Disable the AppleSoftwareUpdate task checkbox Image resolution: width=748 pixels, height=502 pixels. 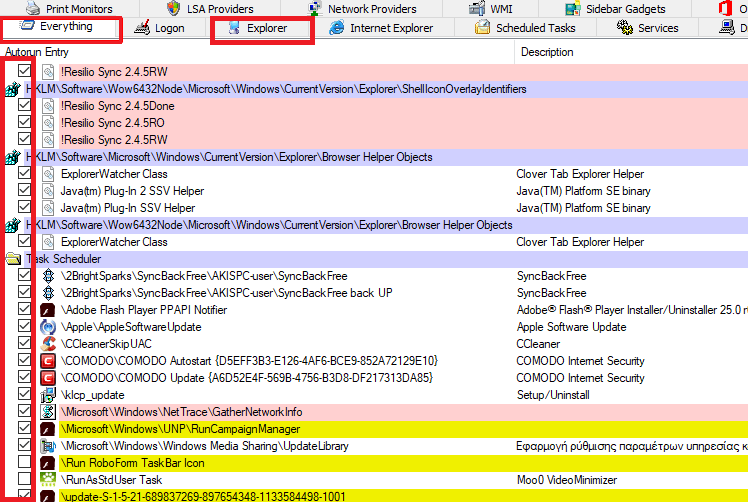pos(24,326)
